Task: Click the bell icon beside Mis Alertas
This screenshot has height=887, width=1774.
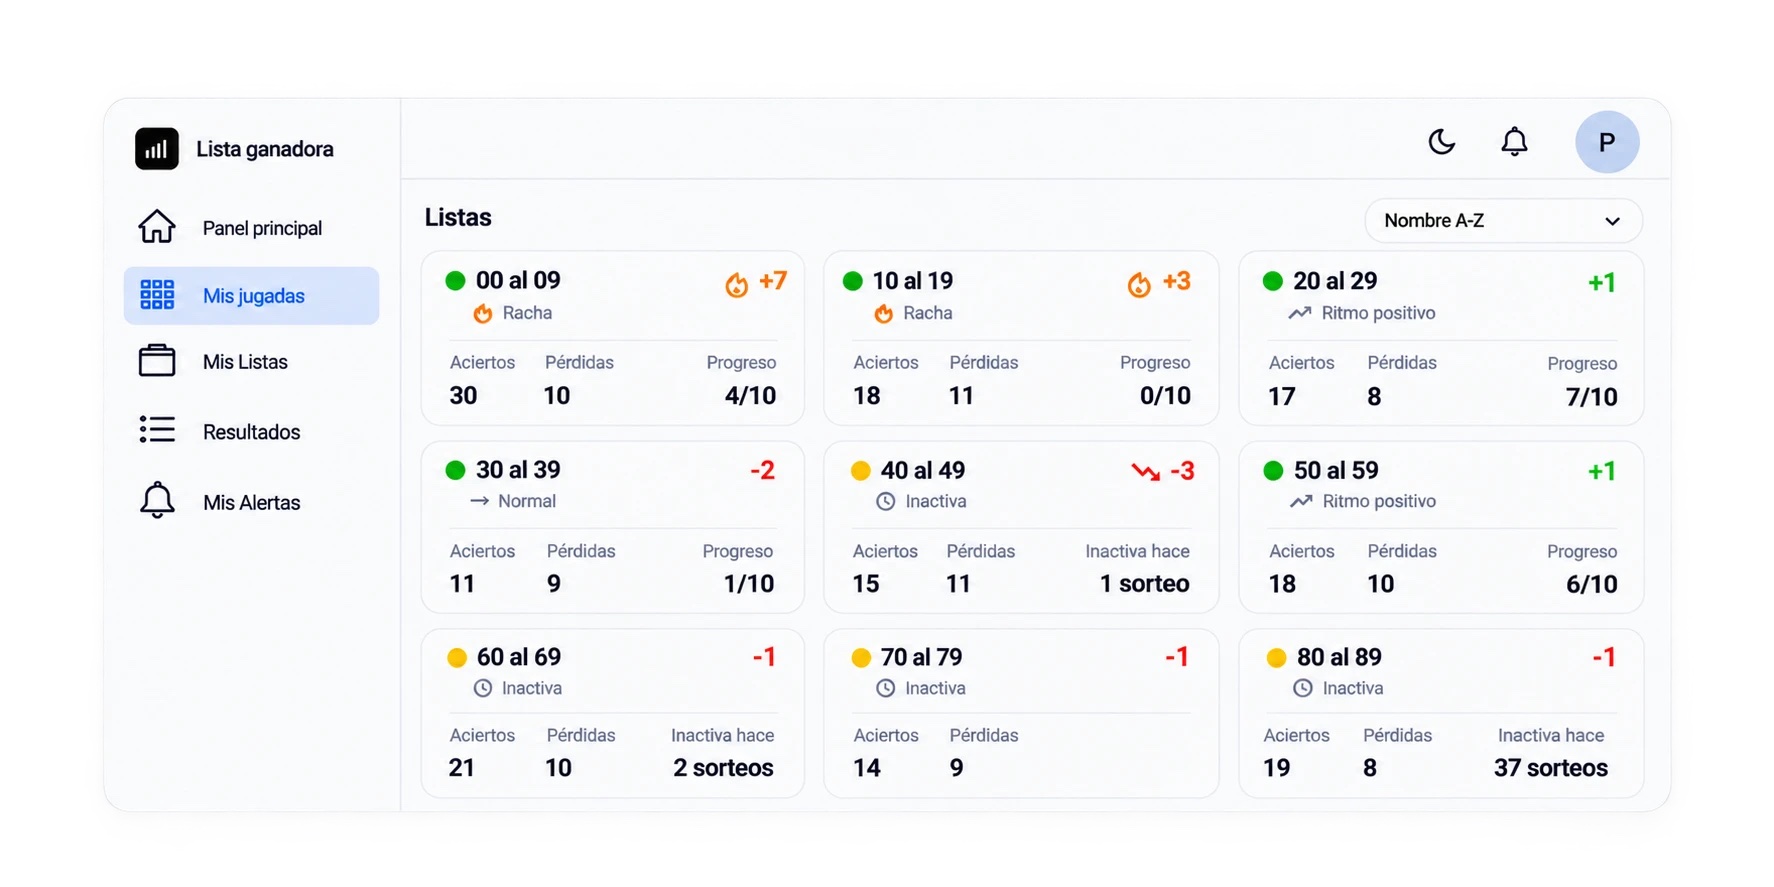Action: tap(157, 500)
